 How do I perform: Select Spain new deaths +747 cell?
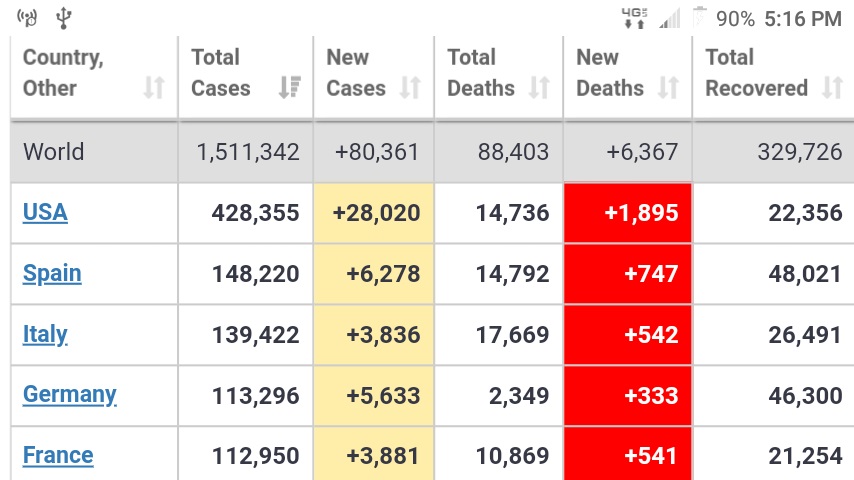[x=628, y=274]
